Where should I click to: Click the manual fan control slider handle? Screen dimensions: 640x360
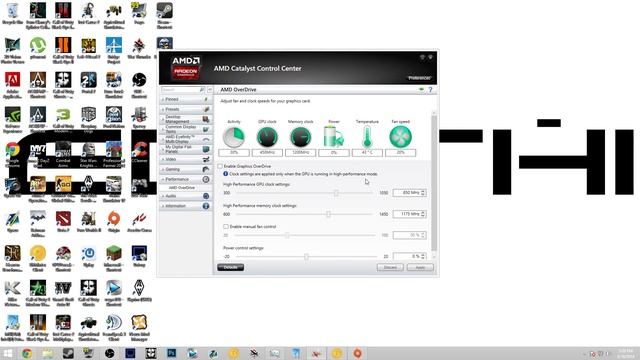[x=287, y=235]
